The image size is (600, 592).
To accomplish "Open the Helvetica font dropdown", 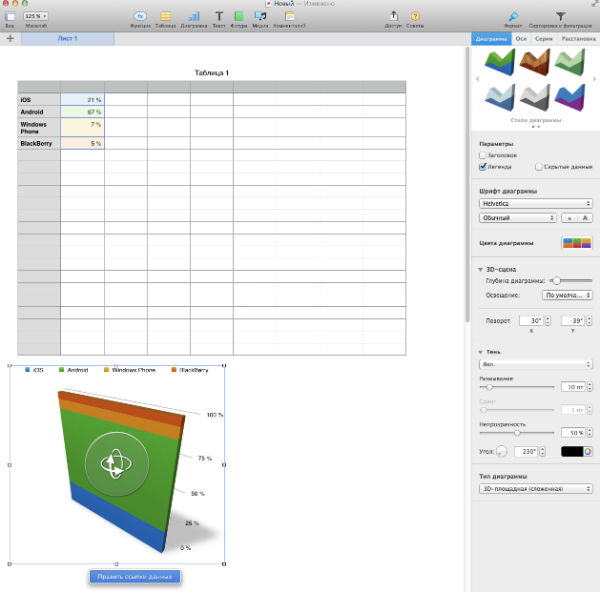I will (x=536, y=204).
